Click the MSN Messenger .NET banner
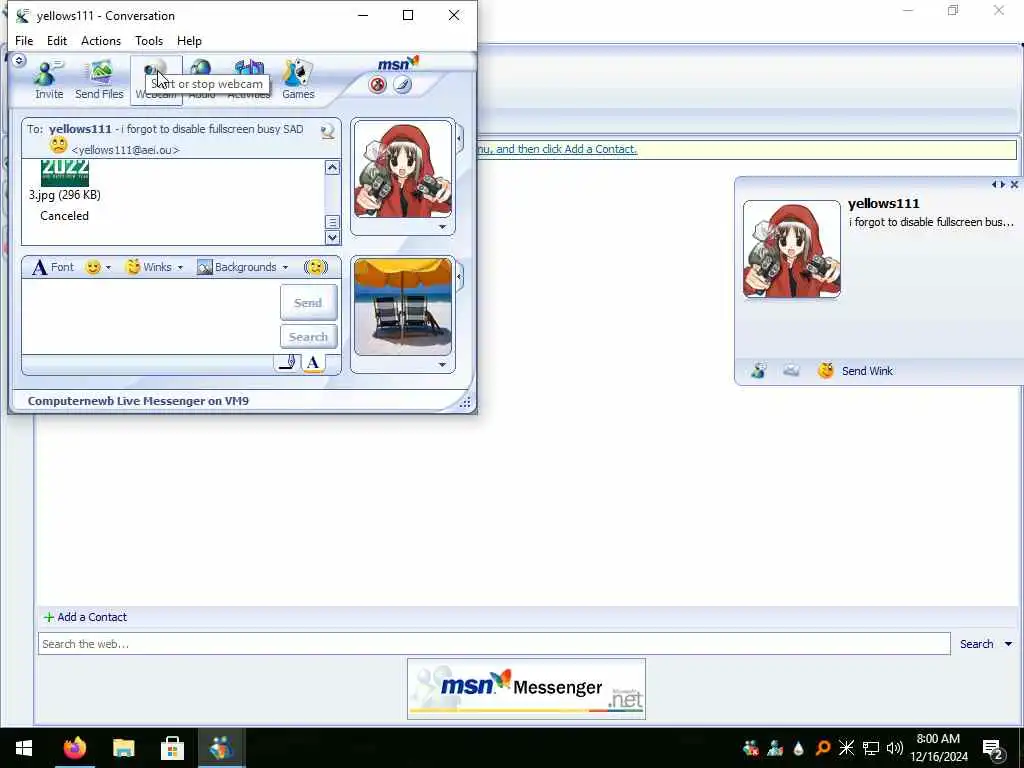 click(x=526, y=689)
